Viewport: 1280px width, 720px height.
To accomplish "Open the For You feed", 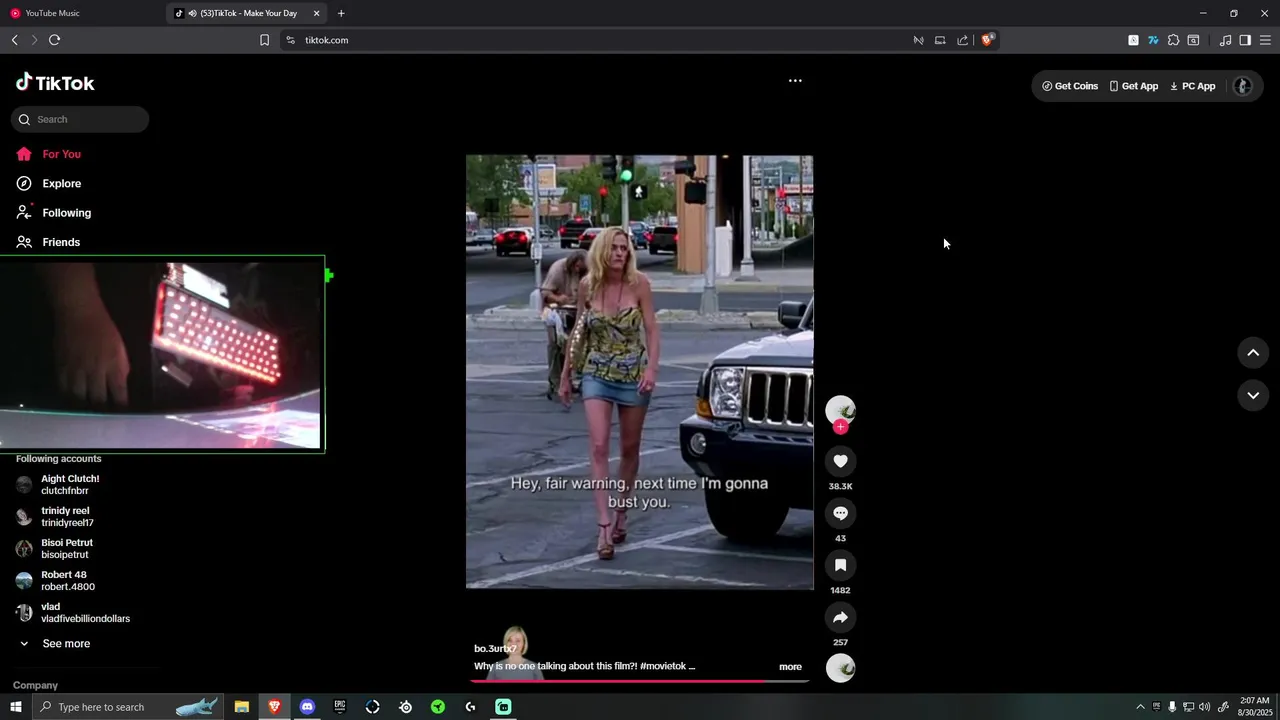I will 61,154.
